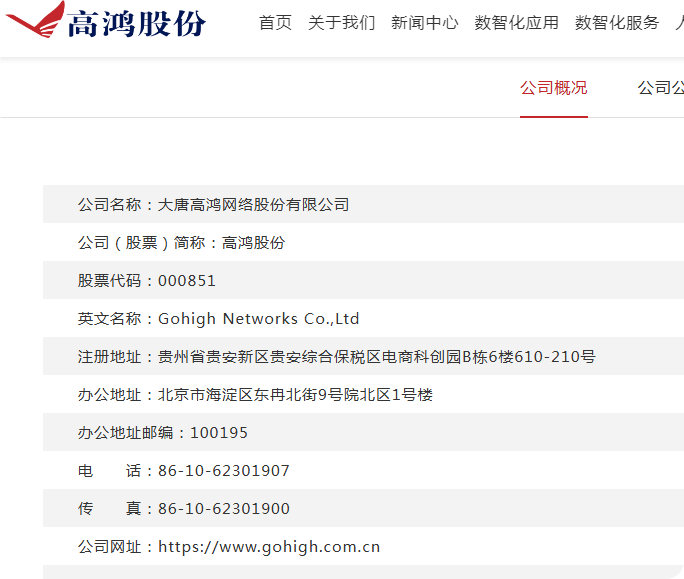Click the postal code 100195

(219, 433)
